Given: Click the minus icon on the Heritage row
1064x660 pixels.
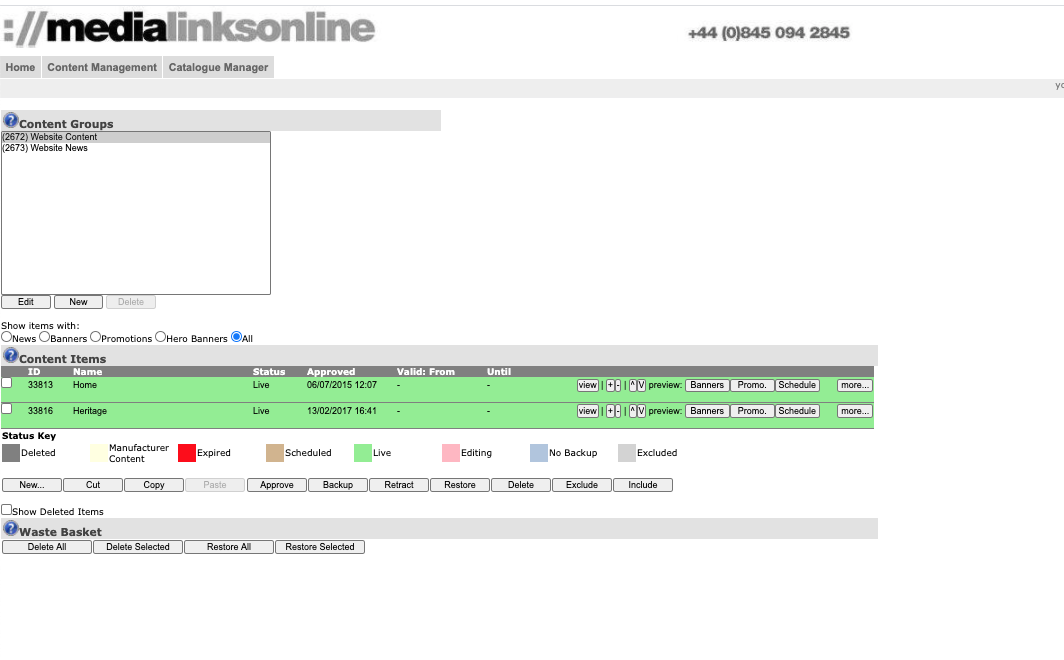Looking at the screenshot, I should click(617, 411).
